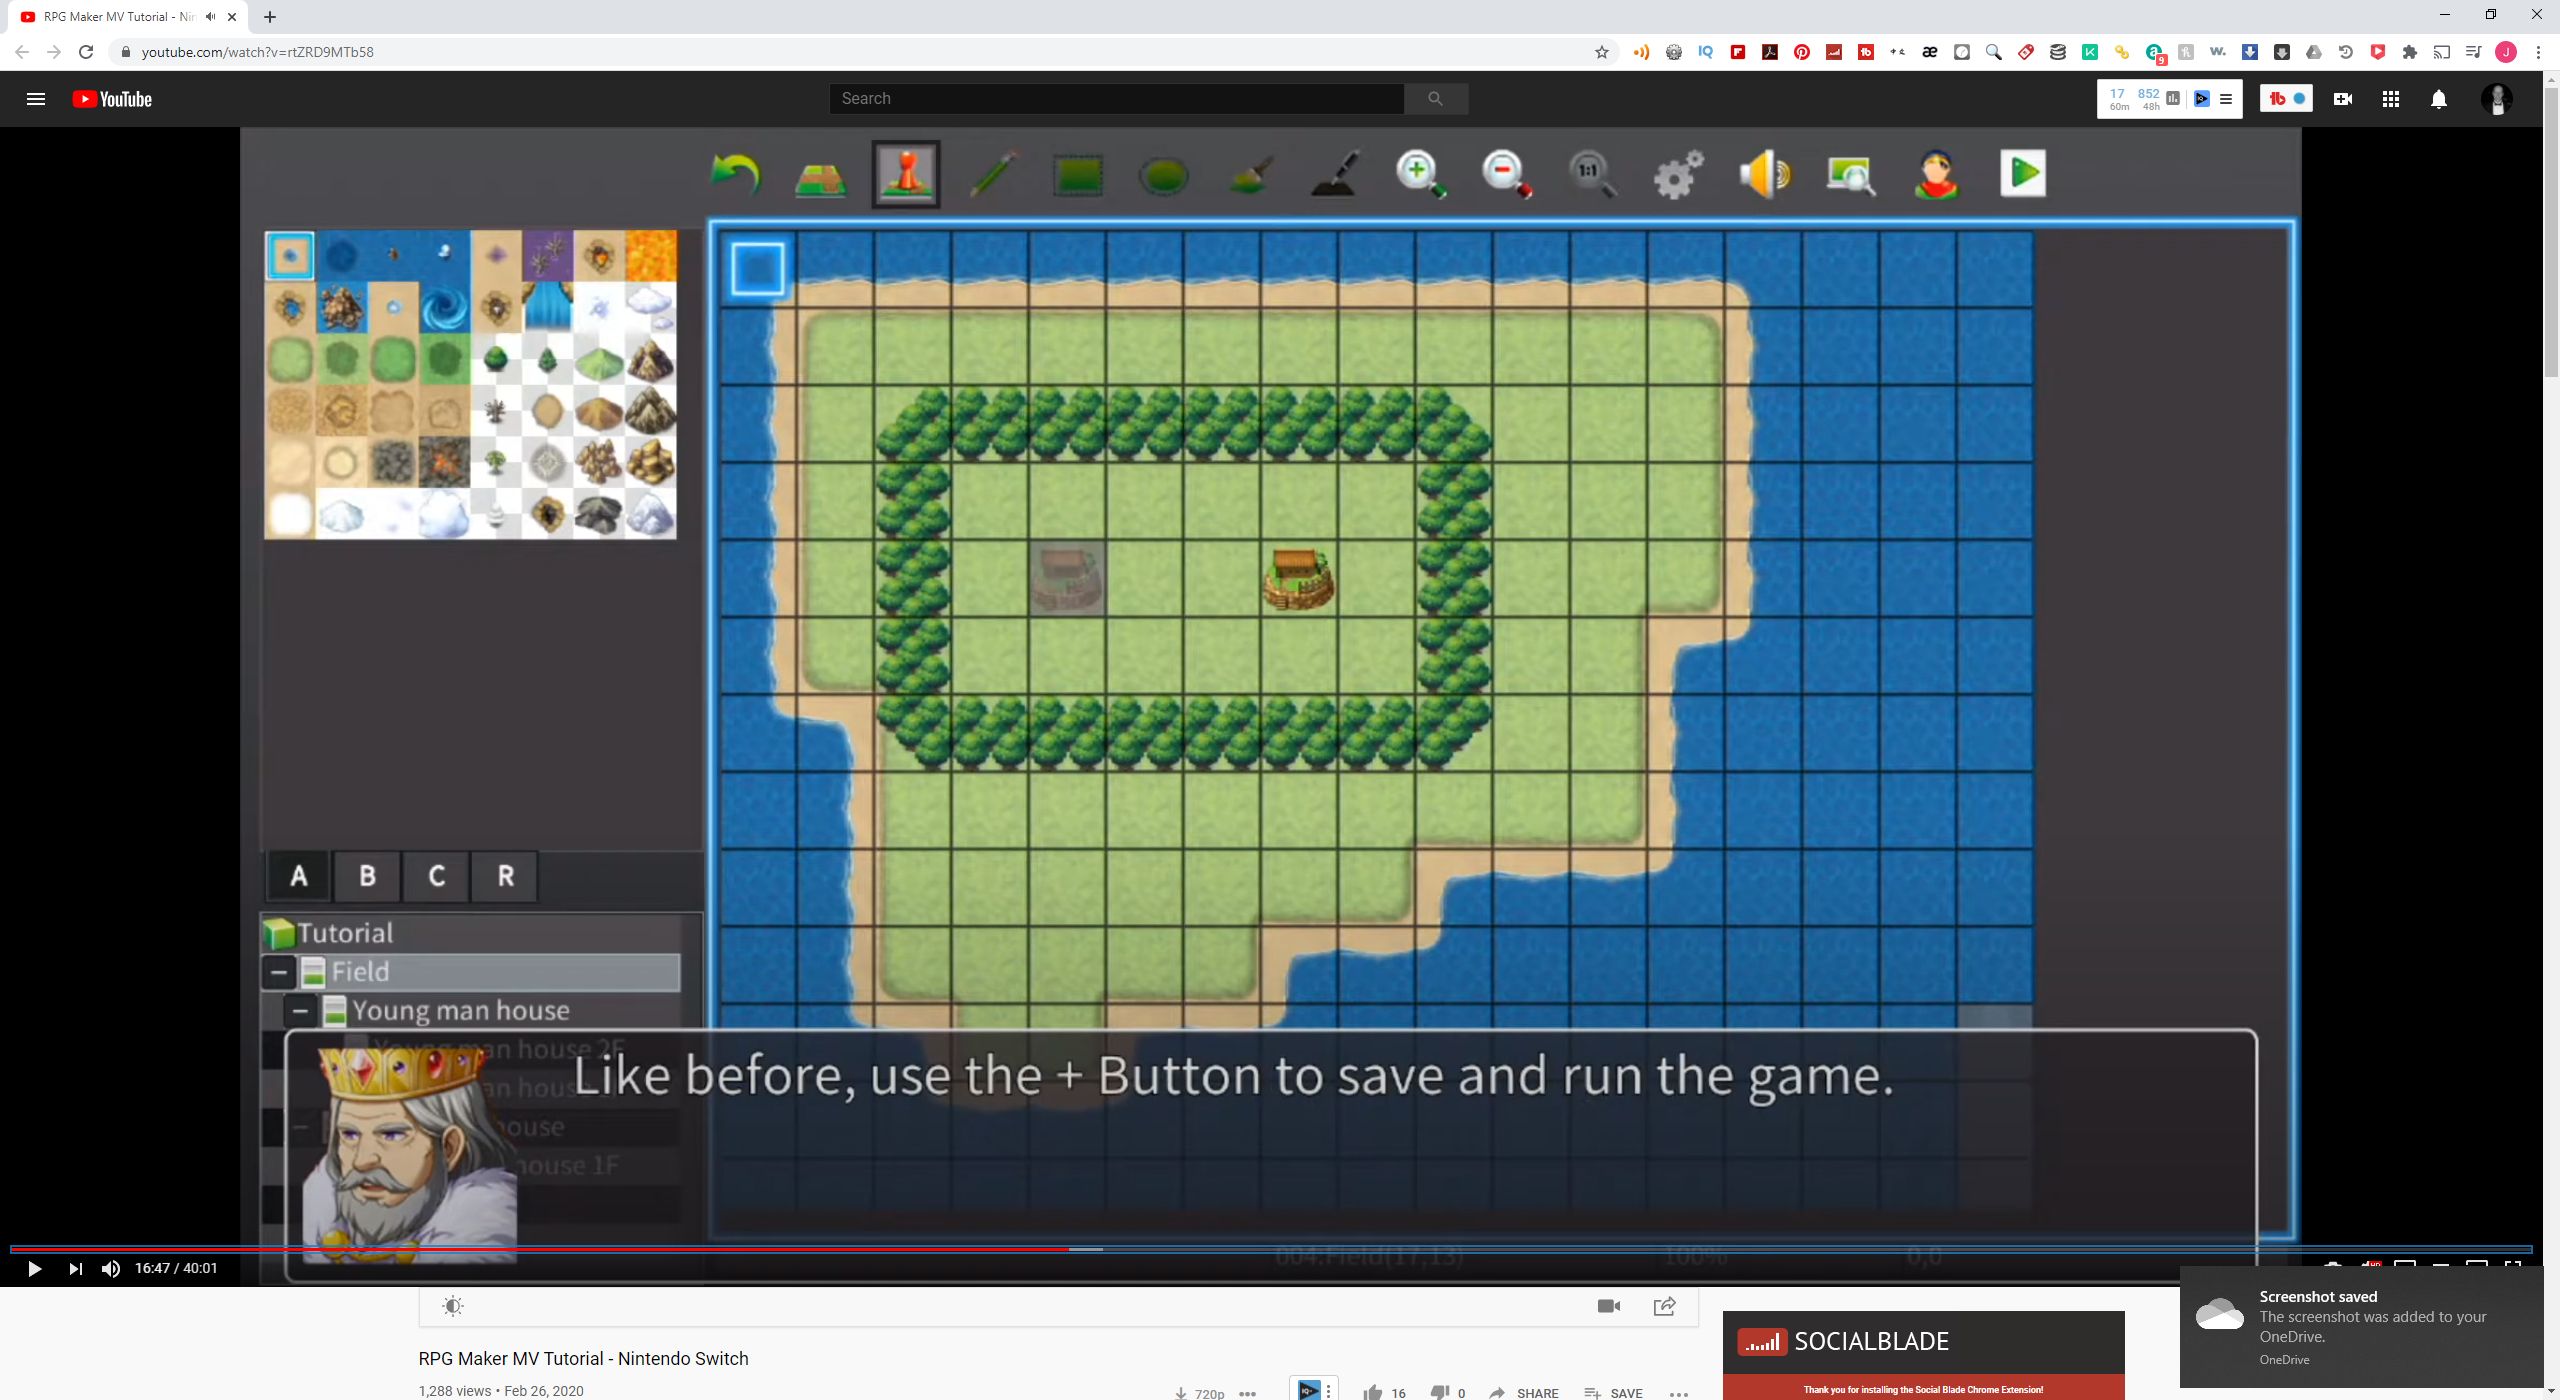Toggle the TubeBuddy blue switch
This screenshot has width=2560, height=1400.
(2299, 98)
